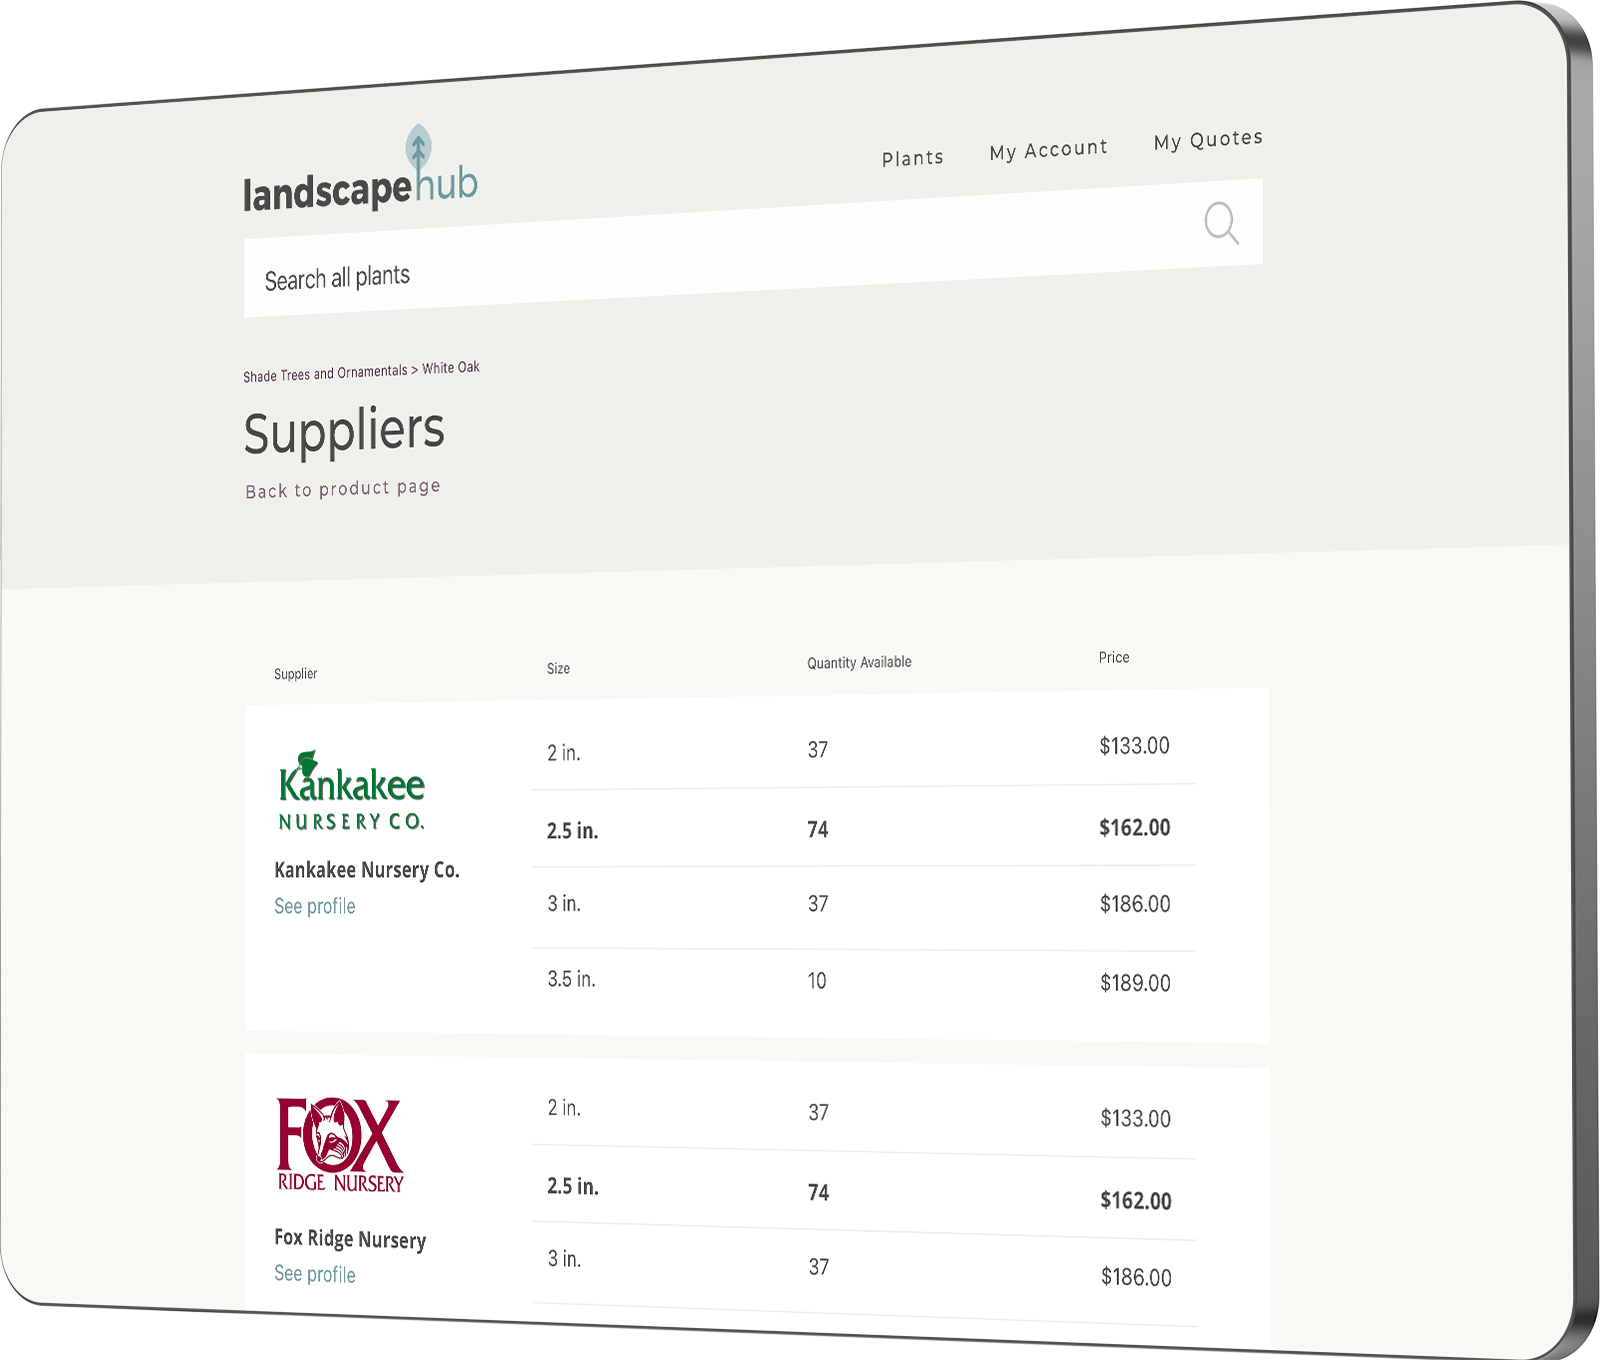Click the Price column header
The image size is (1600, 1360).
(1114, 657)
